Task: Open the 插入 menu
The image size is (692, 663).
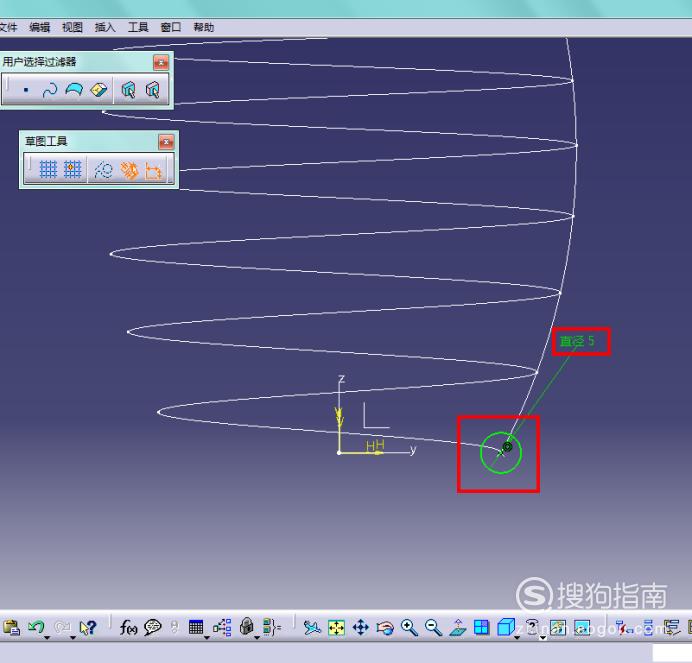Action: [x=105, y=27]
